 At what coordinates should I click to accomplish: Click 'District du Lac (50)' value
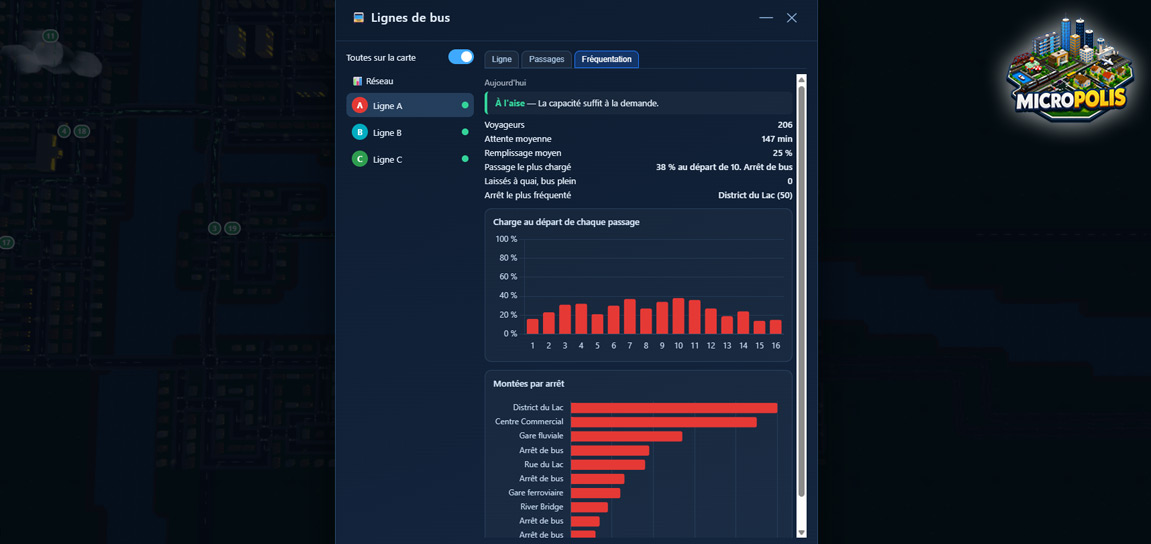(x=755, y=195)
